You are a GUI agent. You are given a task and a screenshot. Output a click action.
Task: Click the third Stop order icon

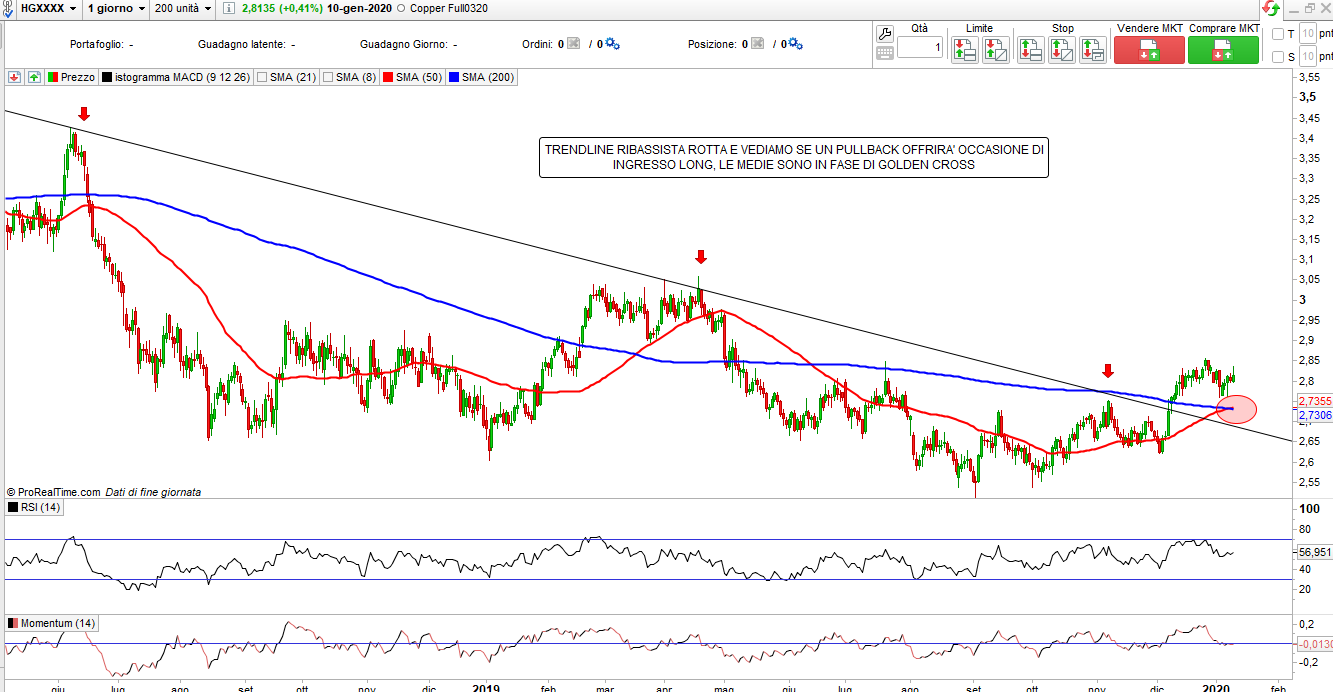(x=1092, y=49)
